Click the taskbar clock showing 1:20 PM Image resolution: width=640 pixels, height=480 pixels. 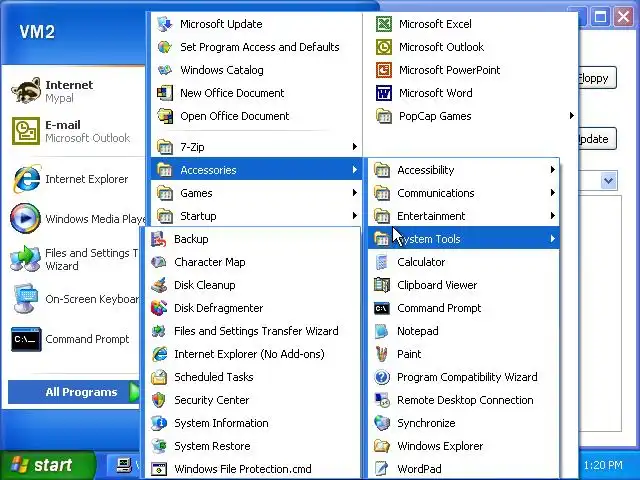point(603,465)
